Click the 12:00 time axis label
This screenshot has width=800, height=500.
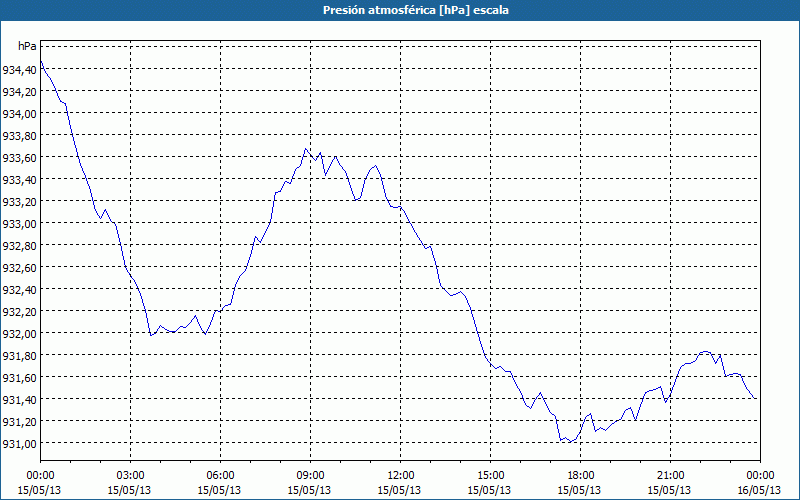(x=400, y=476)
